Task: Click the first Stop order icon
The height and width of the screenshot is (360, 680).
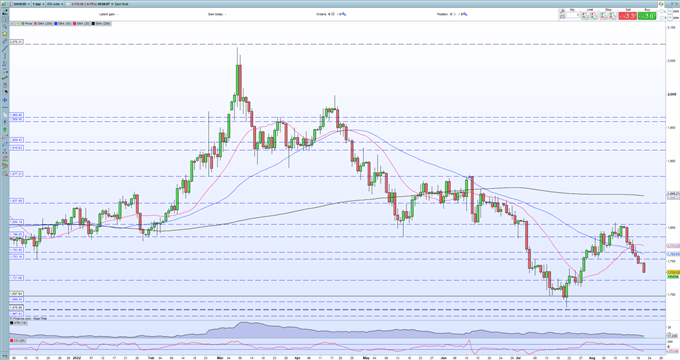Action: (x=604, y=16)
